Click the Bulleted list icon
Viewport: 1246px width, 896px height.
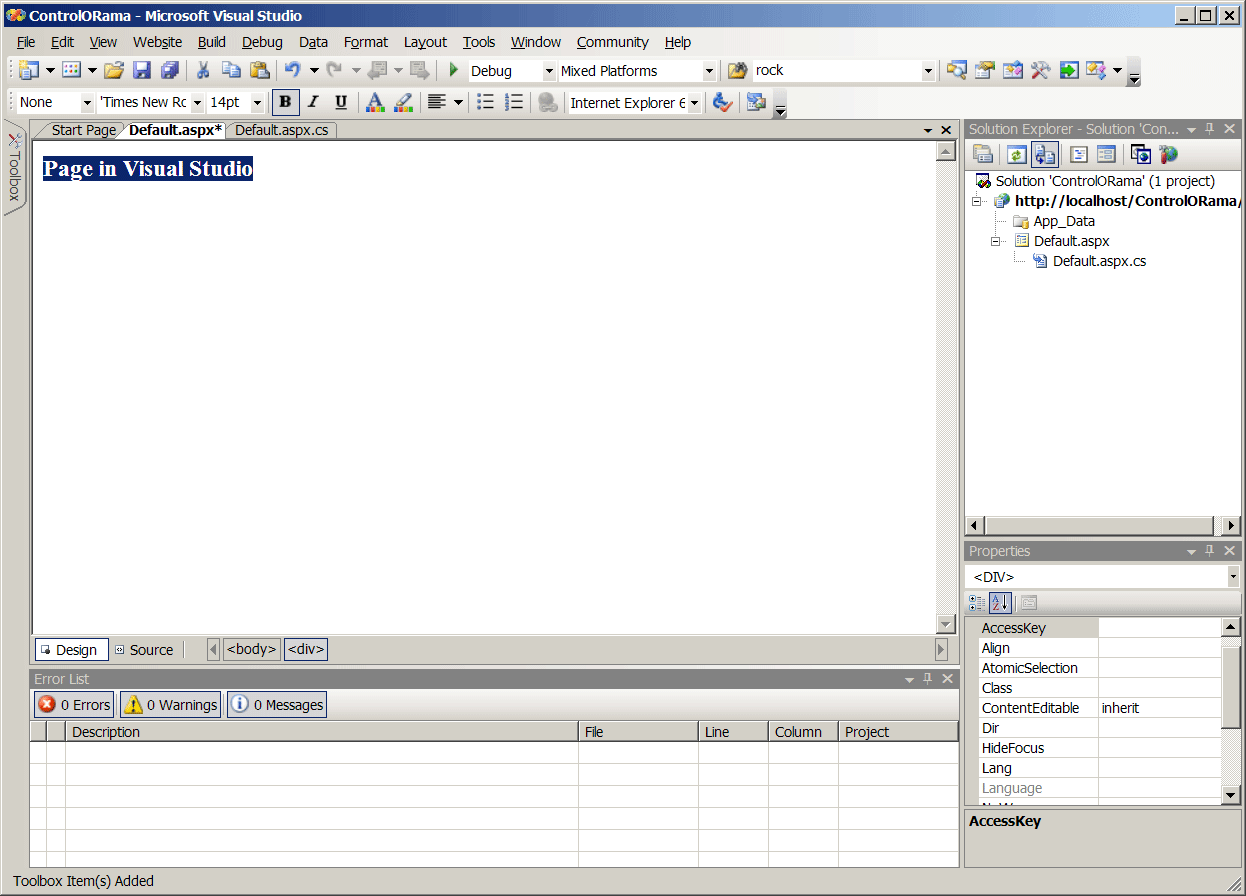(485, 102)
